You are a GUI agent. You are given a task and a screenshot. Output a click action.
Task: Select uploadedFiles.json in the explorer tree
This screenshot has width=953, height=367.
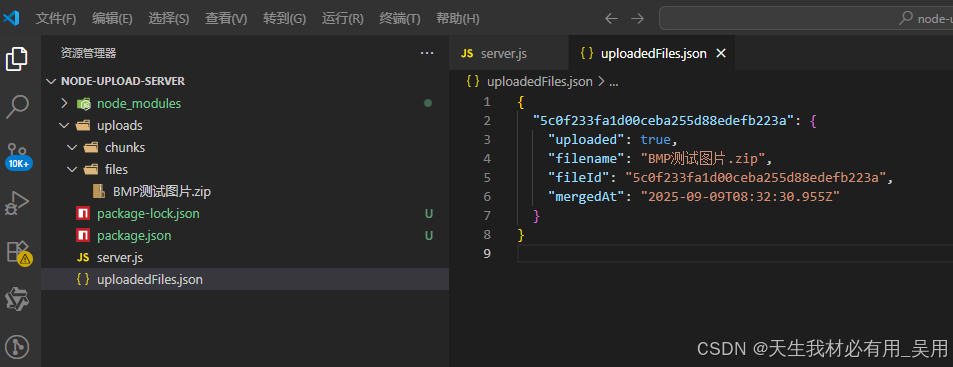[x=245, y=280]
